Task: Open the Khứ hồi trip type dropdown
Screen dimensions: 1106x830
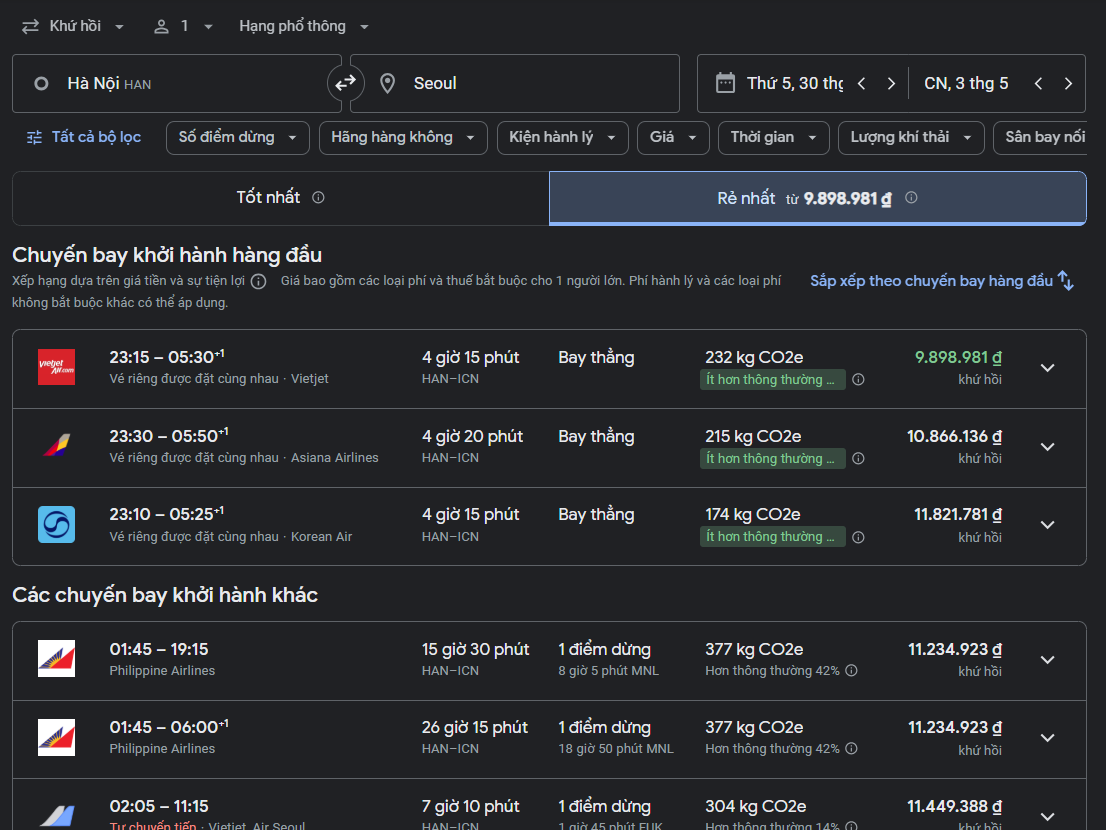Action: pyautogui.click(x=73, y=26)
